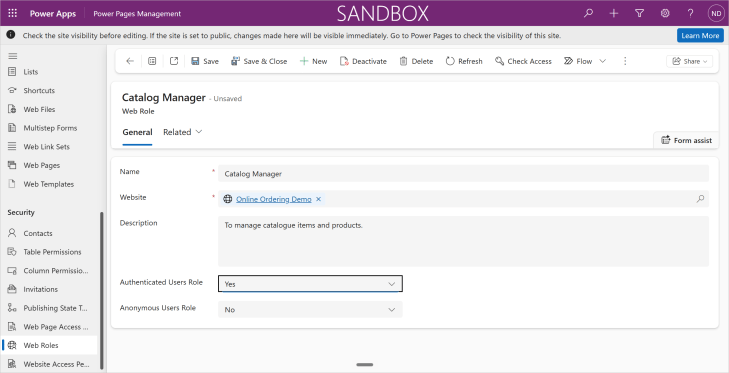Create a New web role record

pyautogui.click(x=313, y=61)
